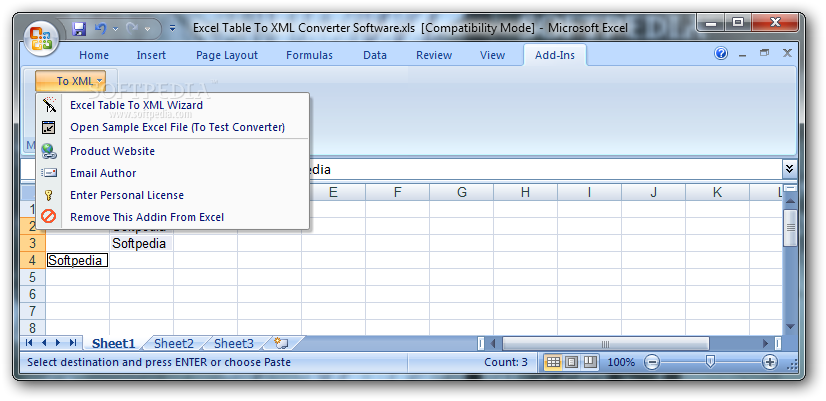Switch to Page Break Preview button
The width and height of the screenshot is (826, 401).
[589, 363]
